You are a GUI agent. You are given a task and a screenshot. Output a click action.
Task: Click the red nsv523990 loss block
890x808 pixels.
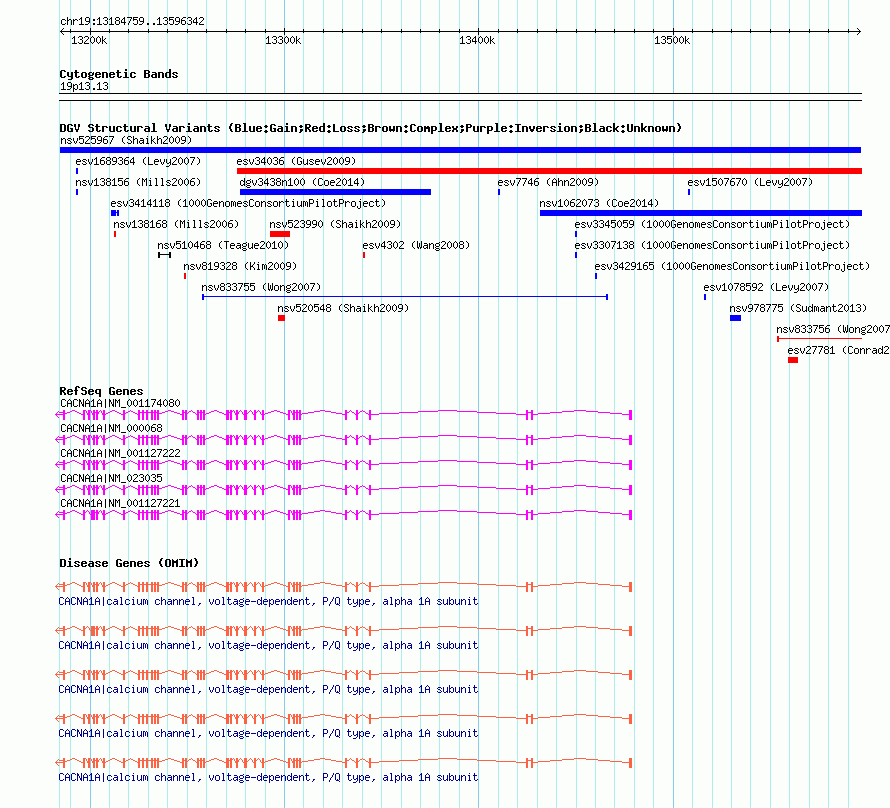[x=280, y=234]
